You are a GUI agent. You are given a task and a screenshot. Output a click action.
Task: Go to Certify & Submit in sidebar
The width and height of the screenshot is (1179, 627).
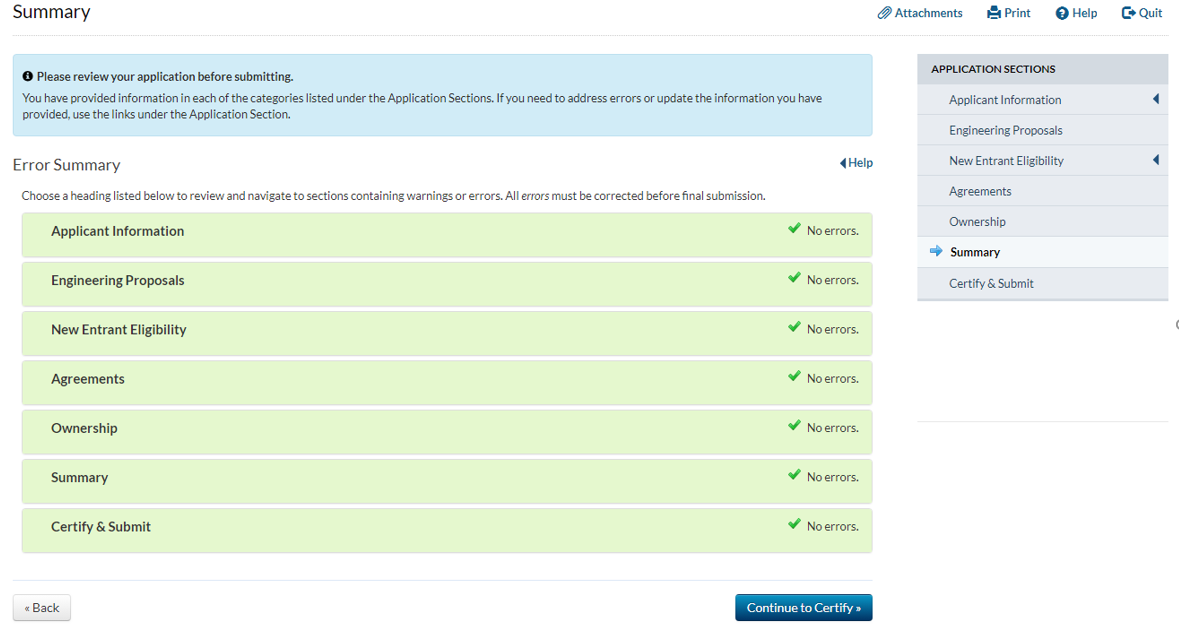tap(991, 283)
